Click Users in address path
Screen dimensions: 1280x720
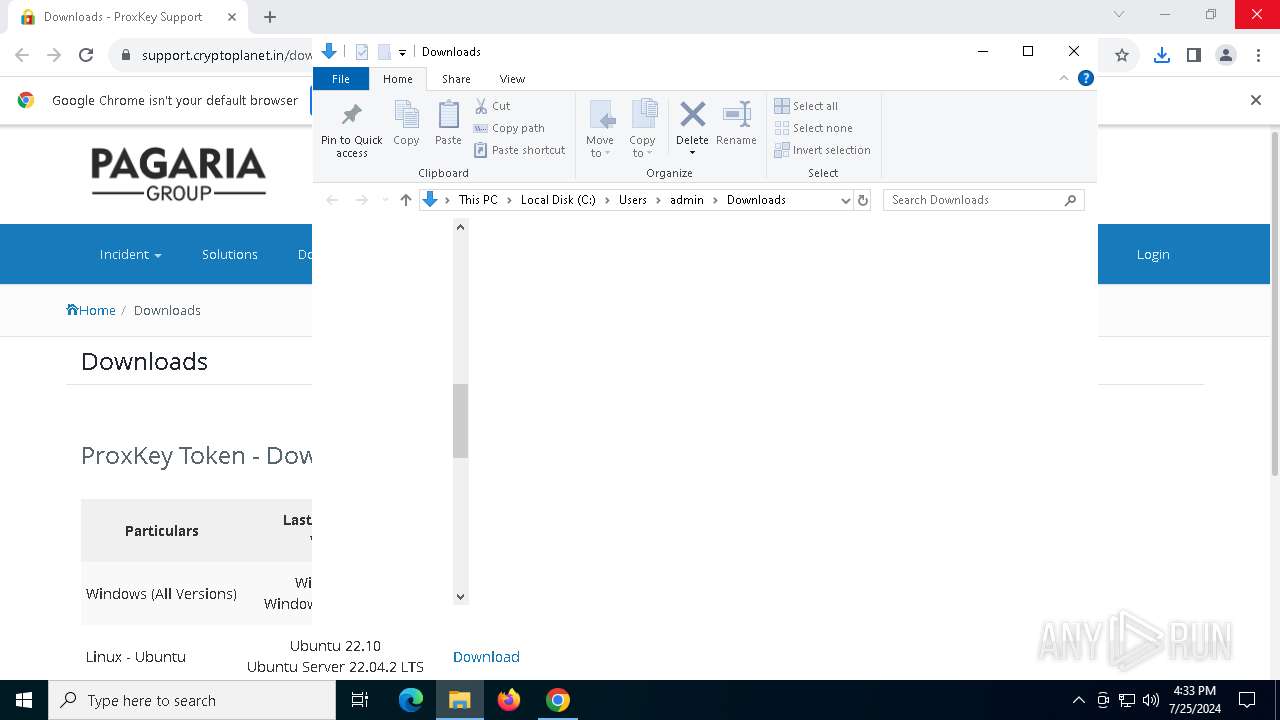pyautogui.click(x=632, y=200)
